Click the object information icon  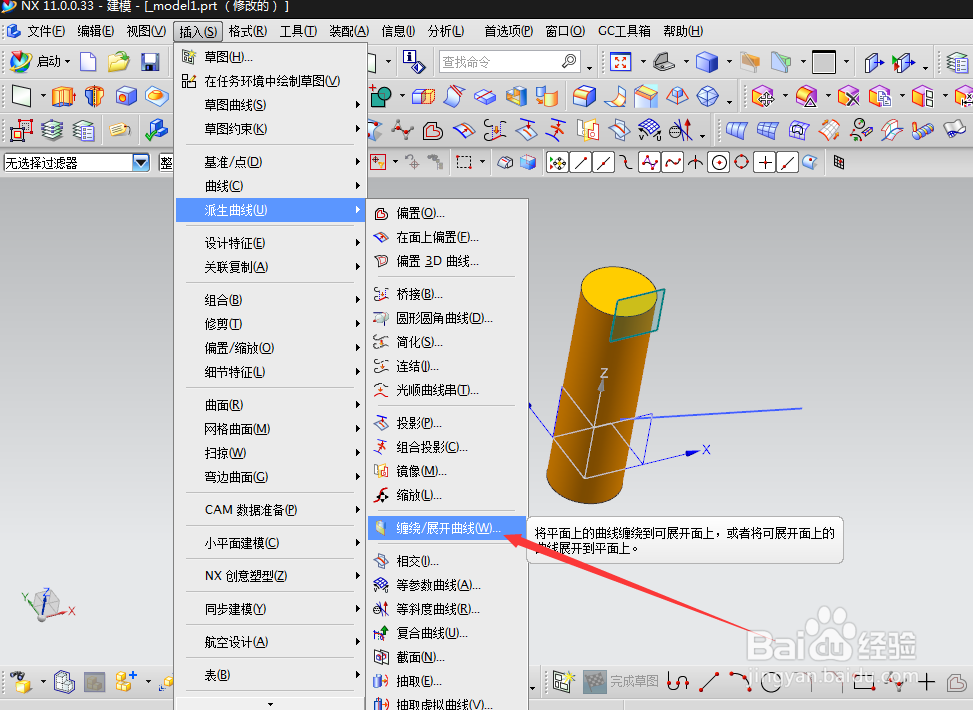coord(413,61)
